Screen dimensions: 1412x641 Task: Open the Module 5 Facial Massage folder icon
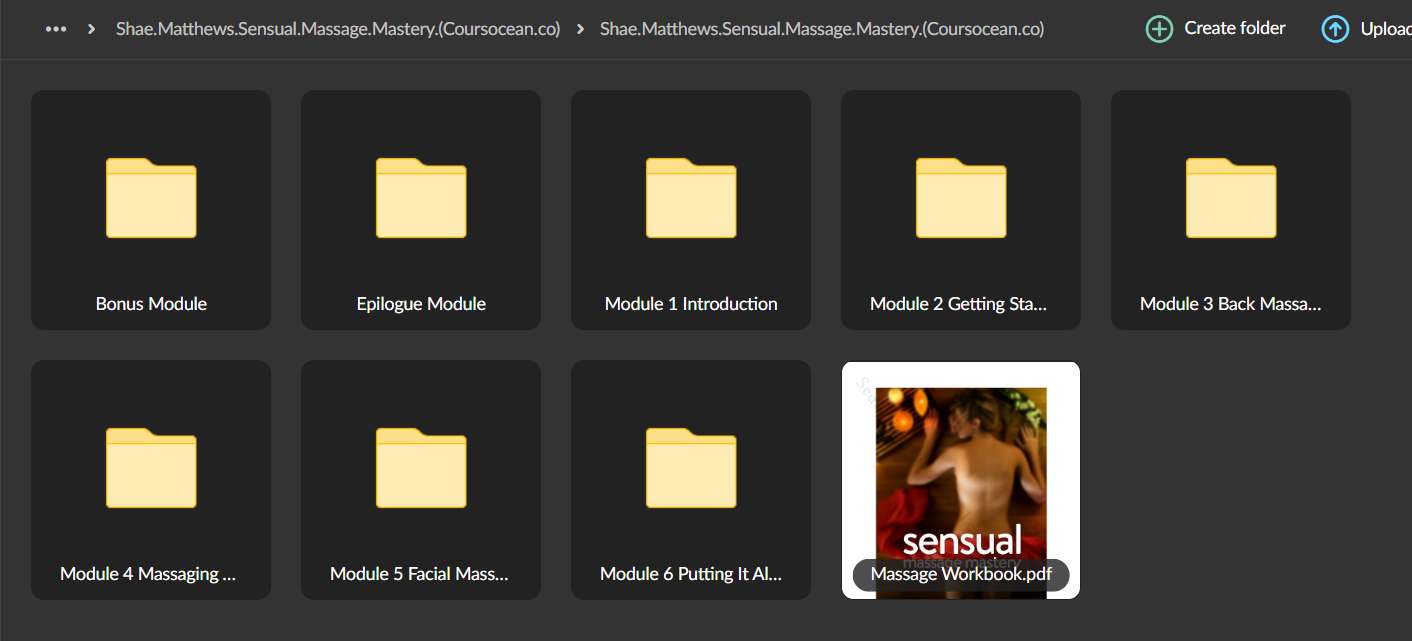pyautogui.click(x=421, y=468)
